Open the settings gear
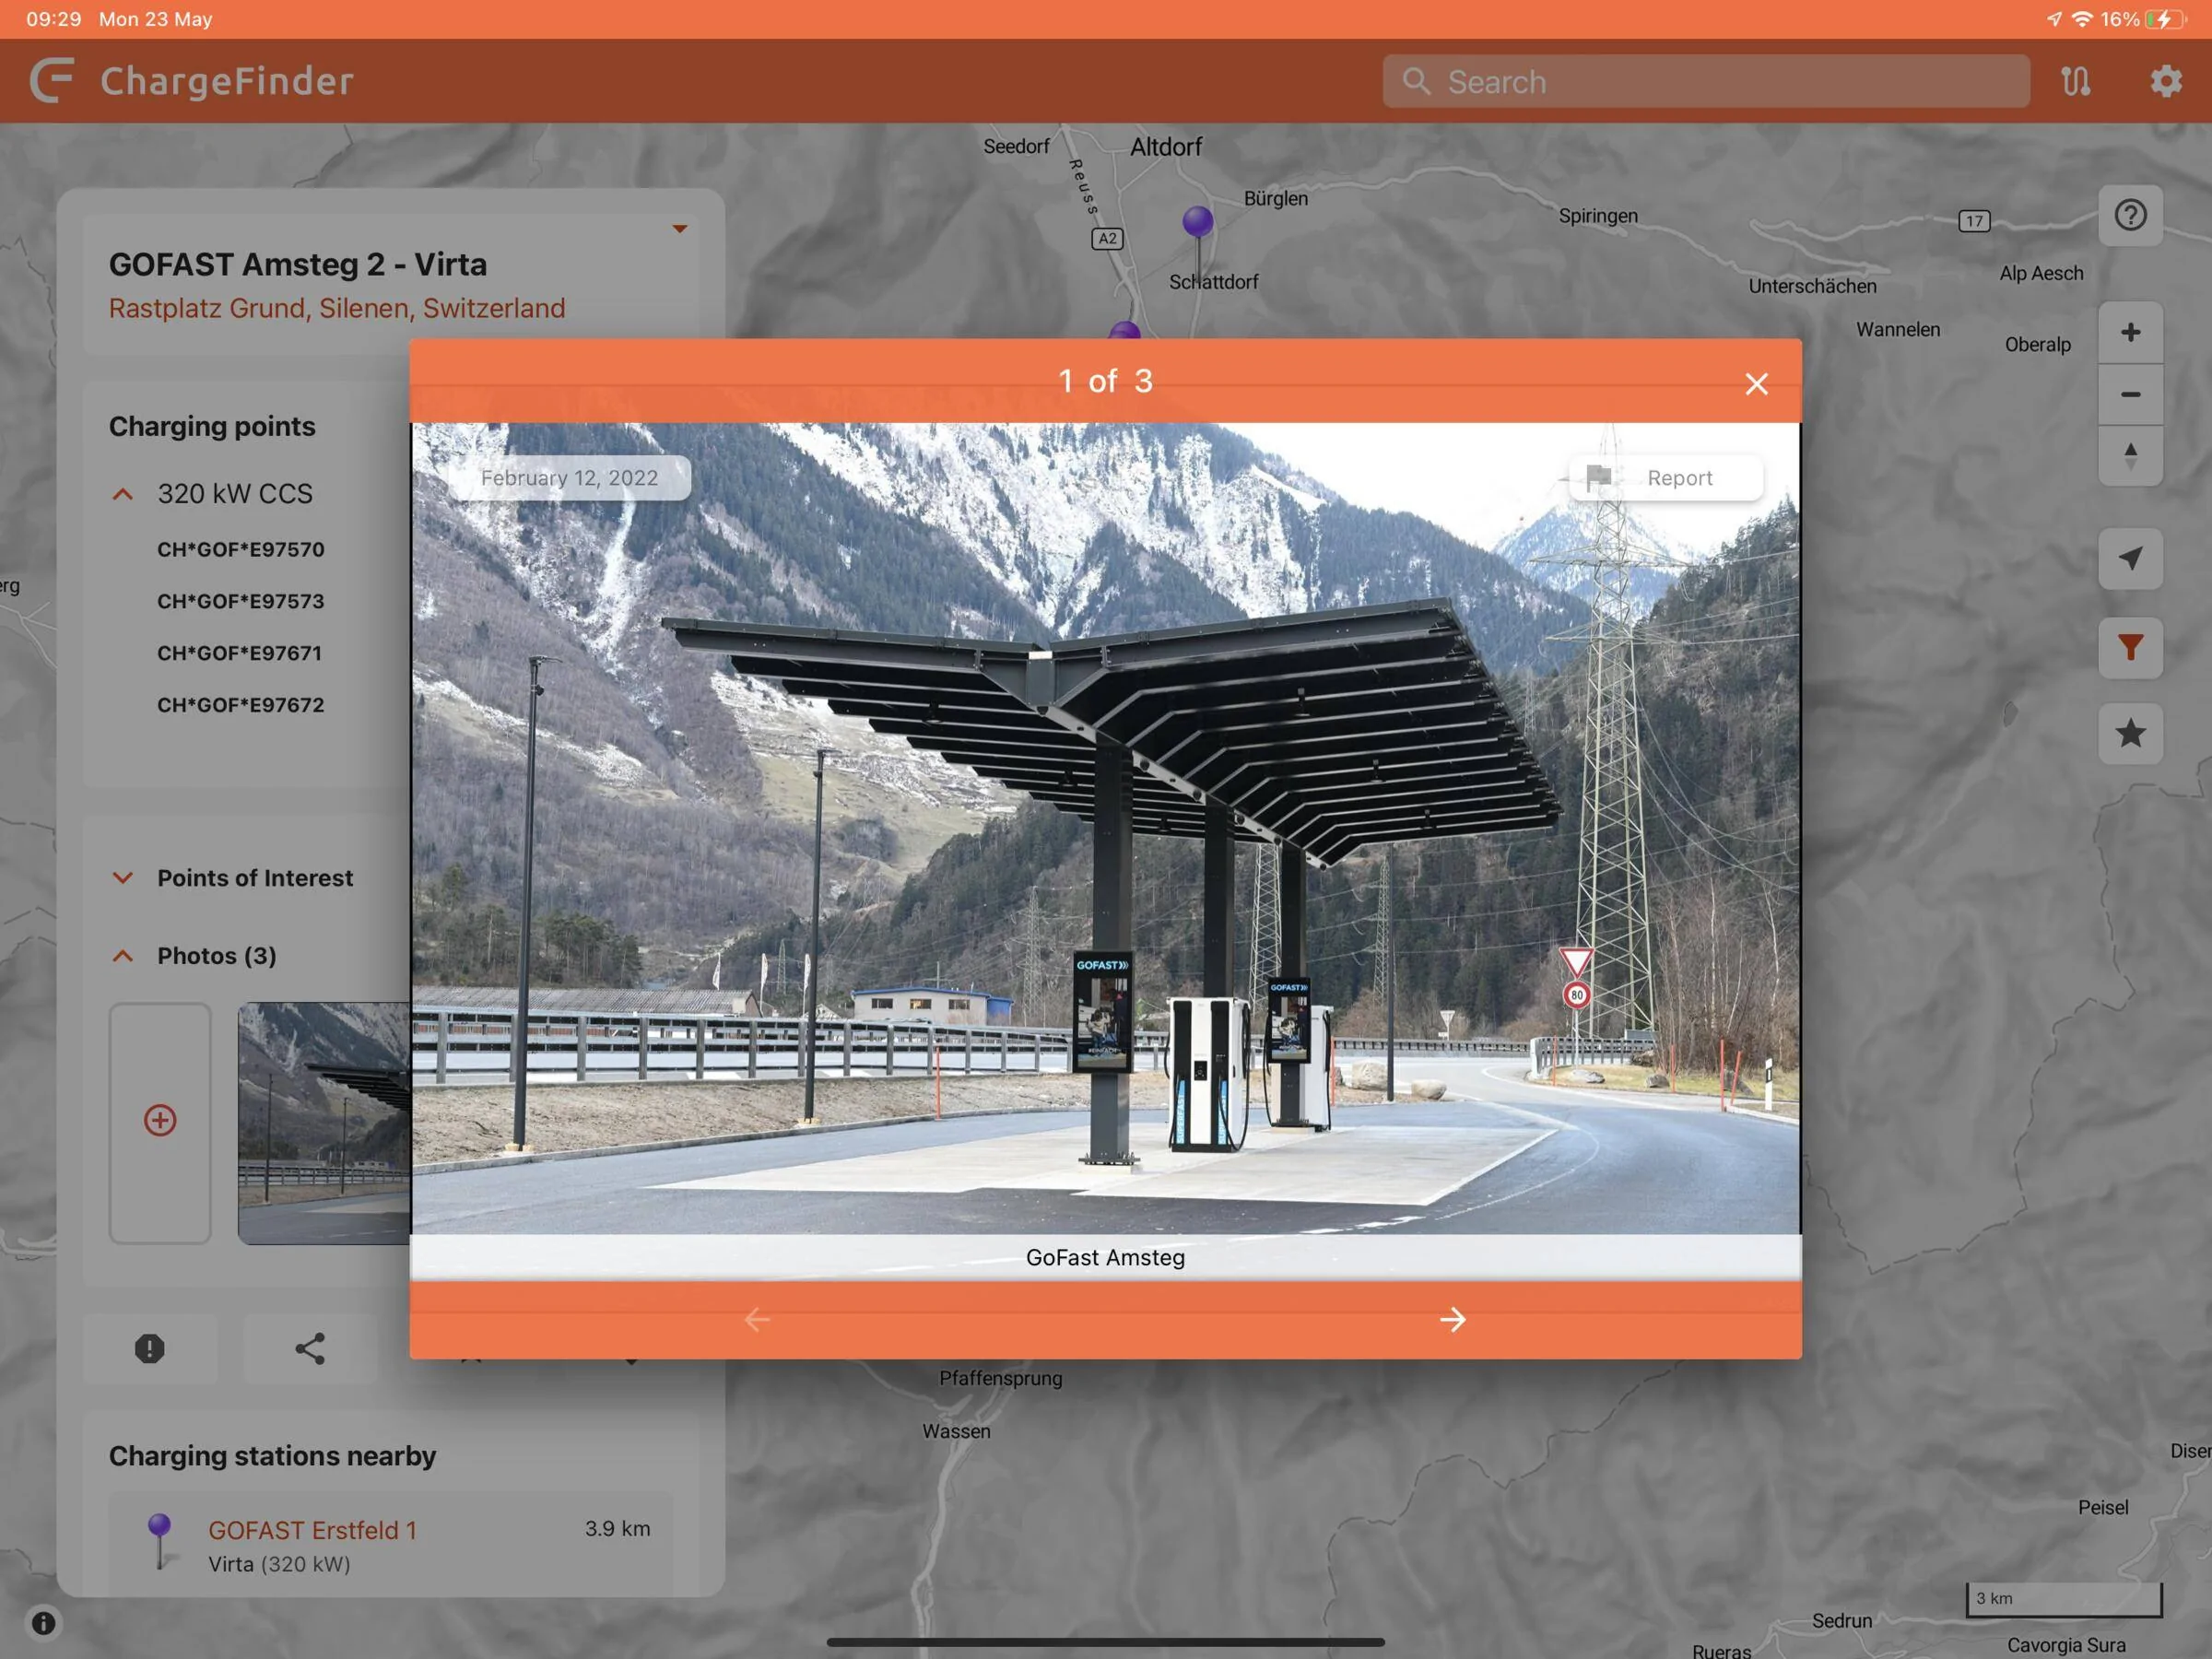The image size is (2212, 1659). pos(2166,81)
